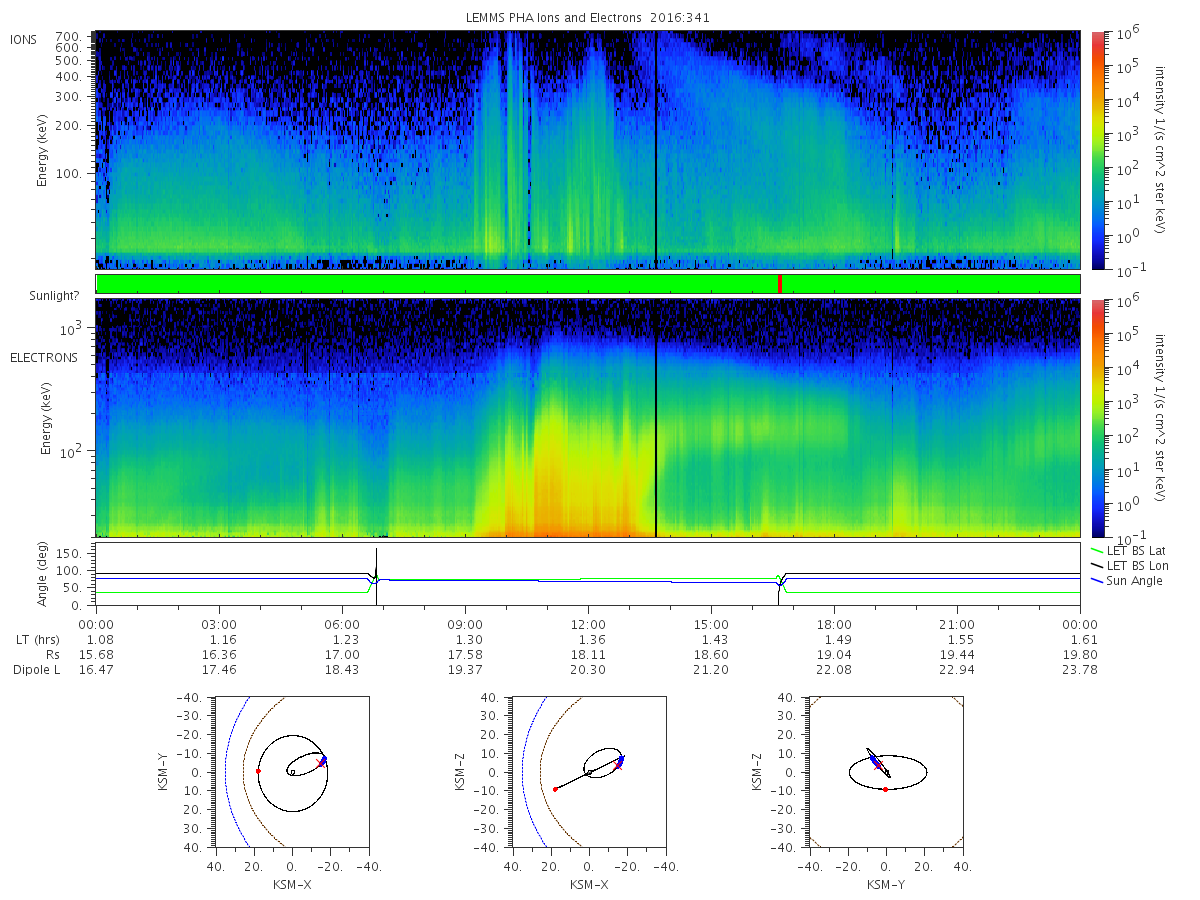
Task: Click the Rs value 19.80
Action: (1080, 655)
